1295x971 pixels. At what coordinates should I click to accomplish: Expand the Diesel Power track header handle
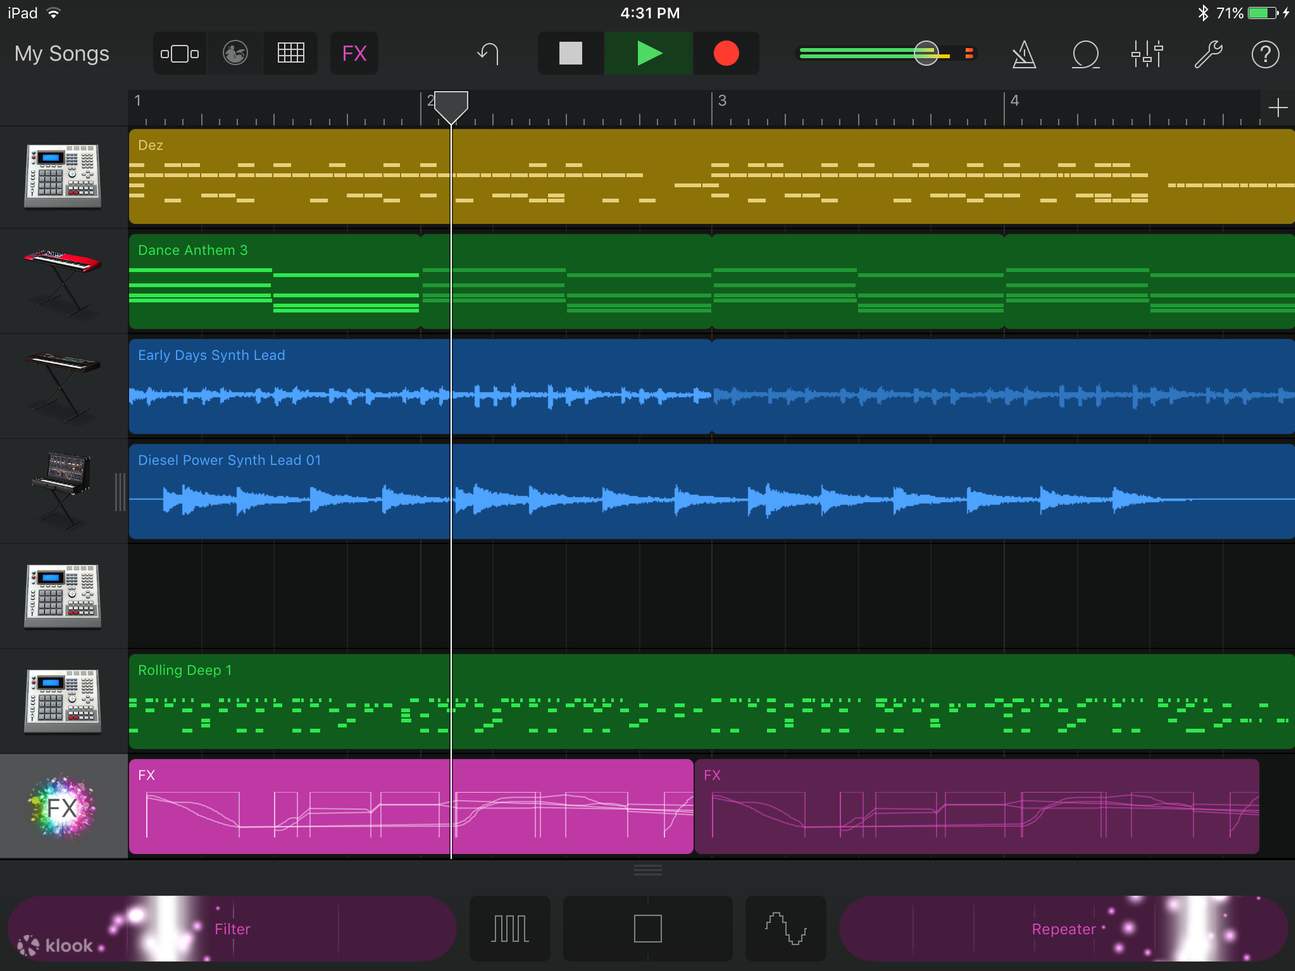[119, 490]
